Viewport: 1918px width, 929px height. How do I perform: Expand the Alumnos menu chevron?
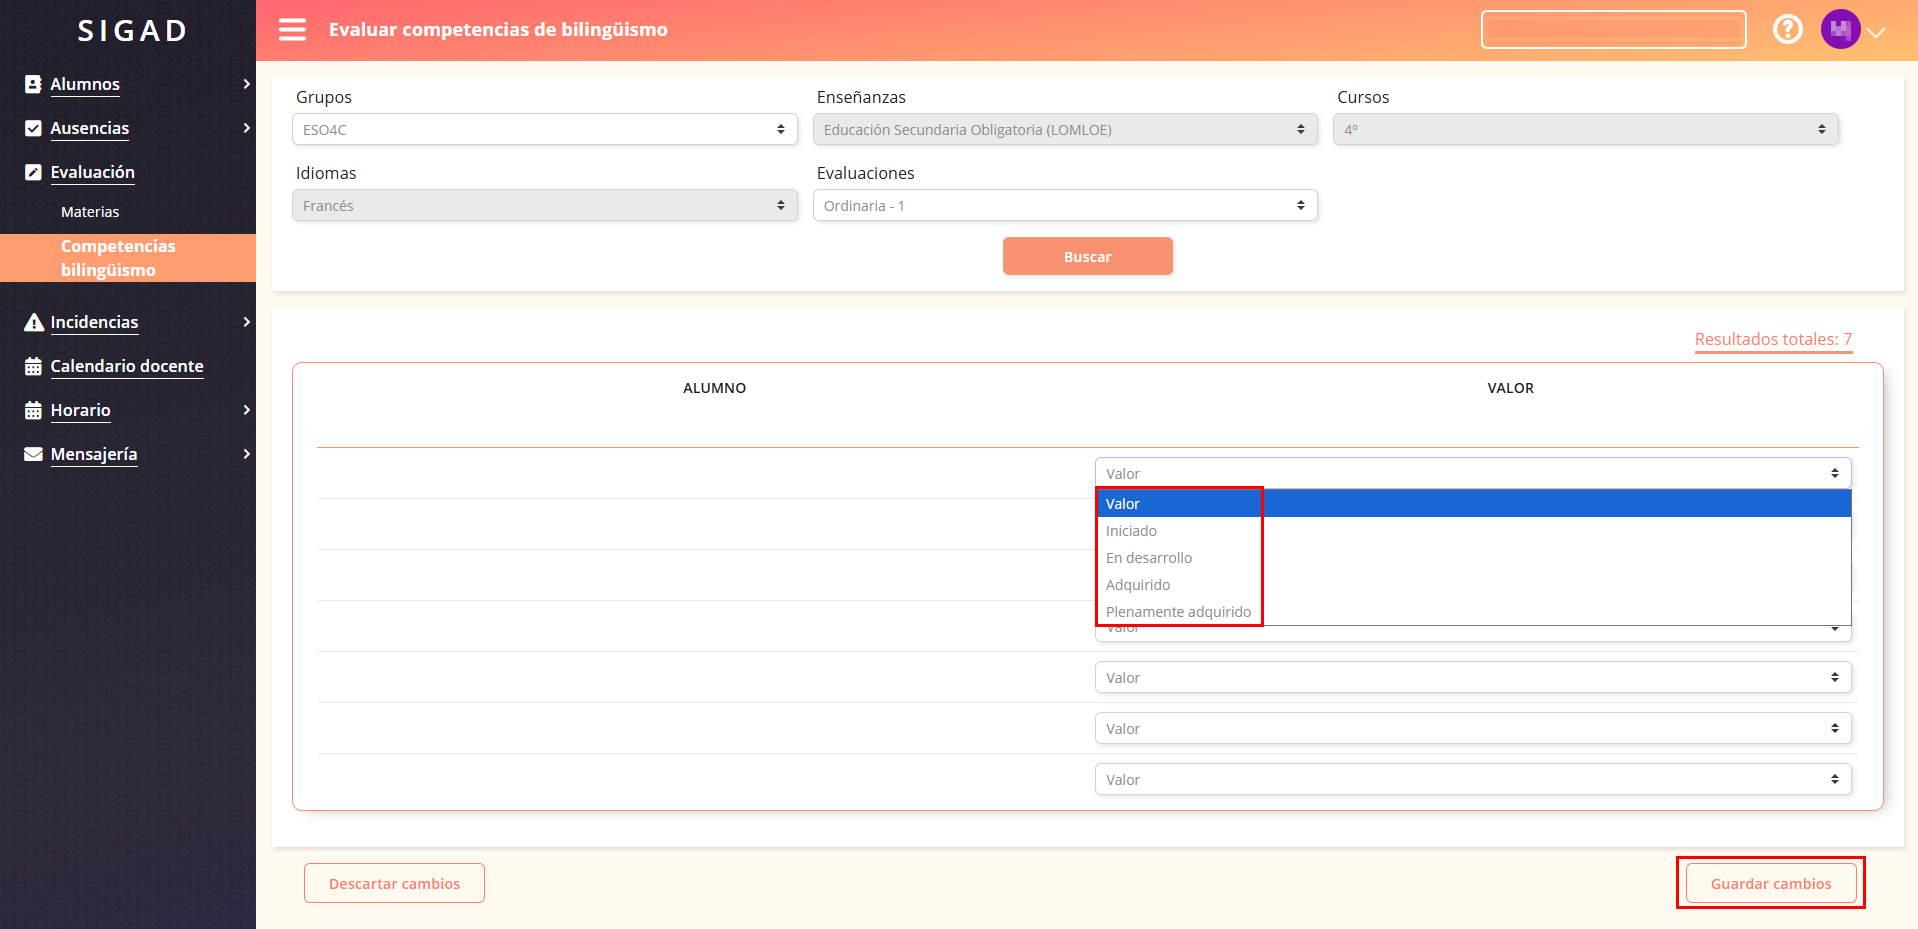coord(246,85)
